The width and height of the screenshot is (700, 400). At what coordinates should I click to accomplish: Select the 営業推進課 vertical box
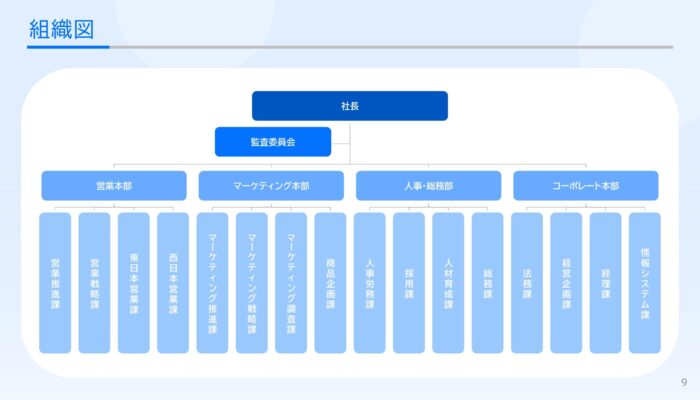[x=55, y=283]
